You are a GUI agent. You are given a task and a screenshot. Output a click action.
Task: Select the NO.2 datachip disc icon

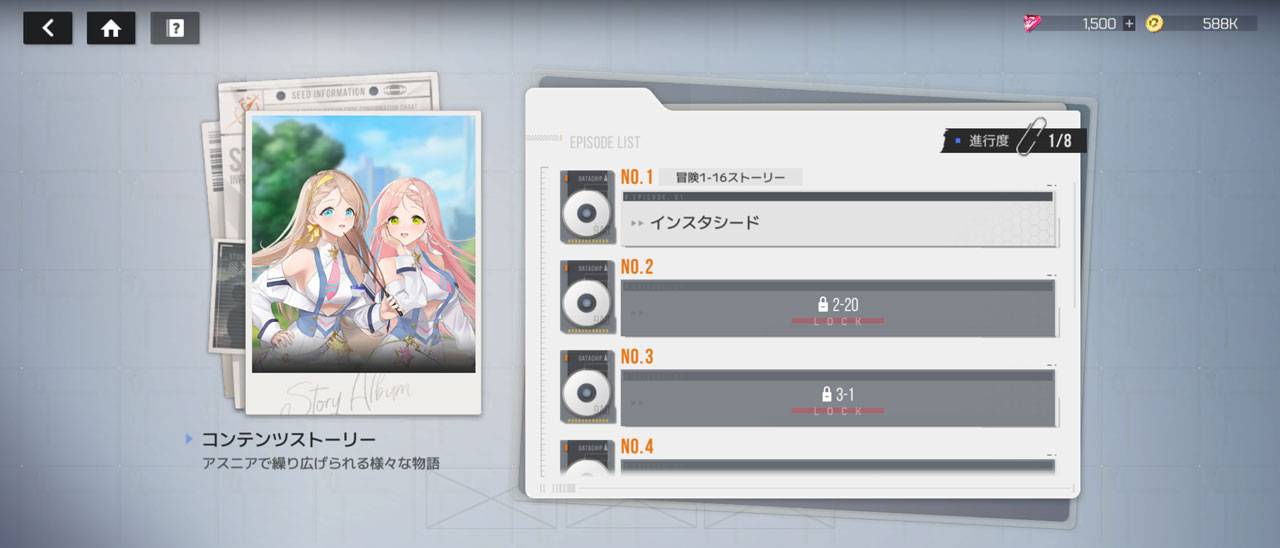click(587, 298)
